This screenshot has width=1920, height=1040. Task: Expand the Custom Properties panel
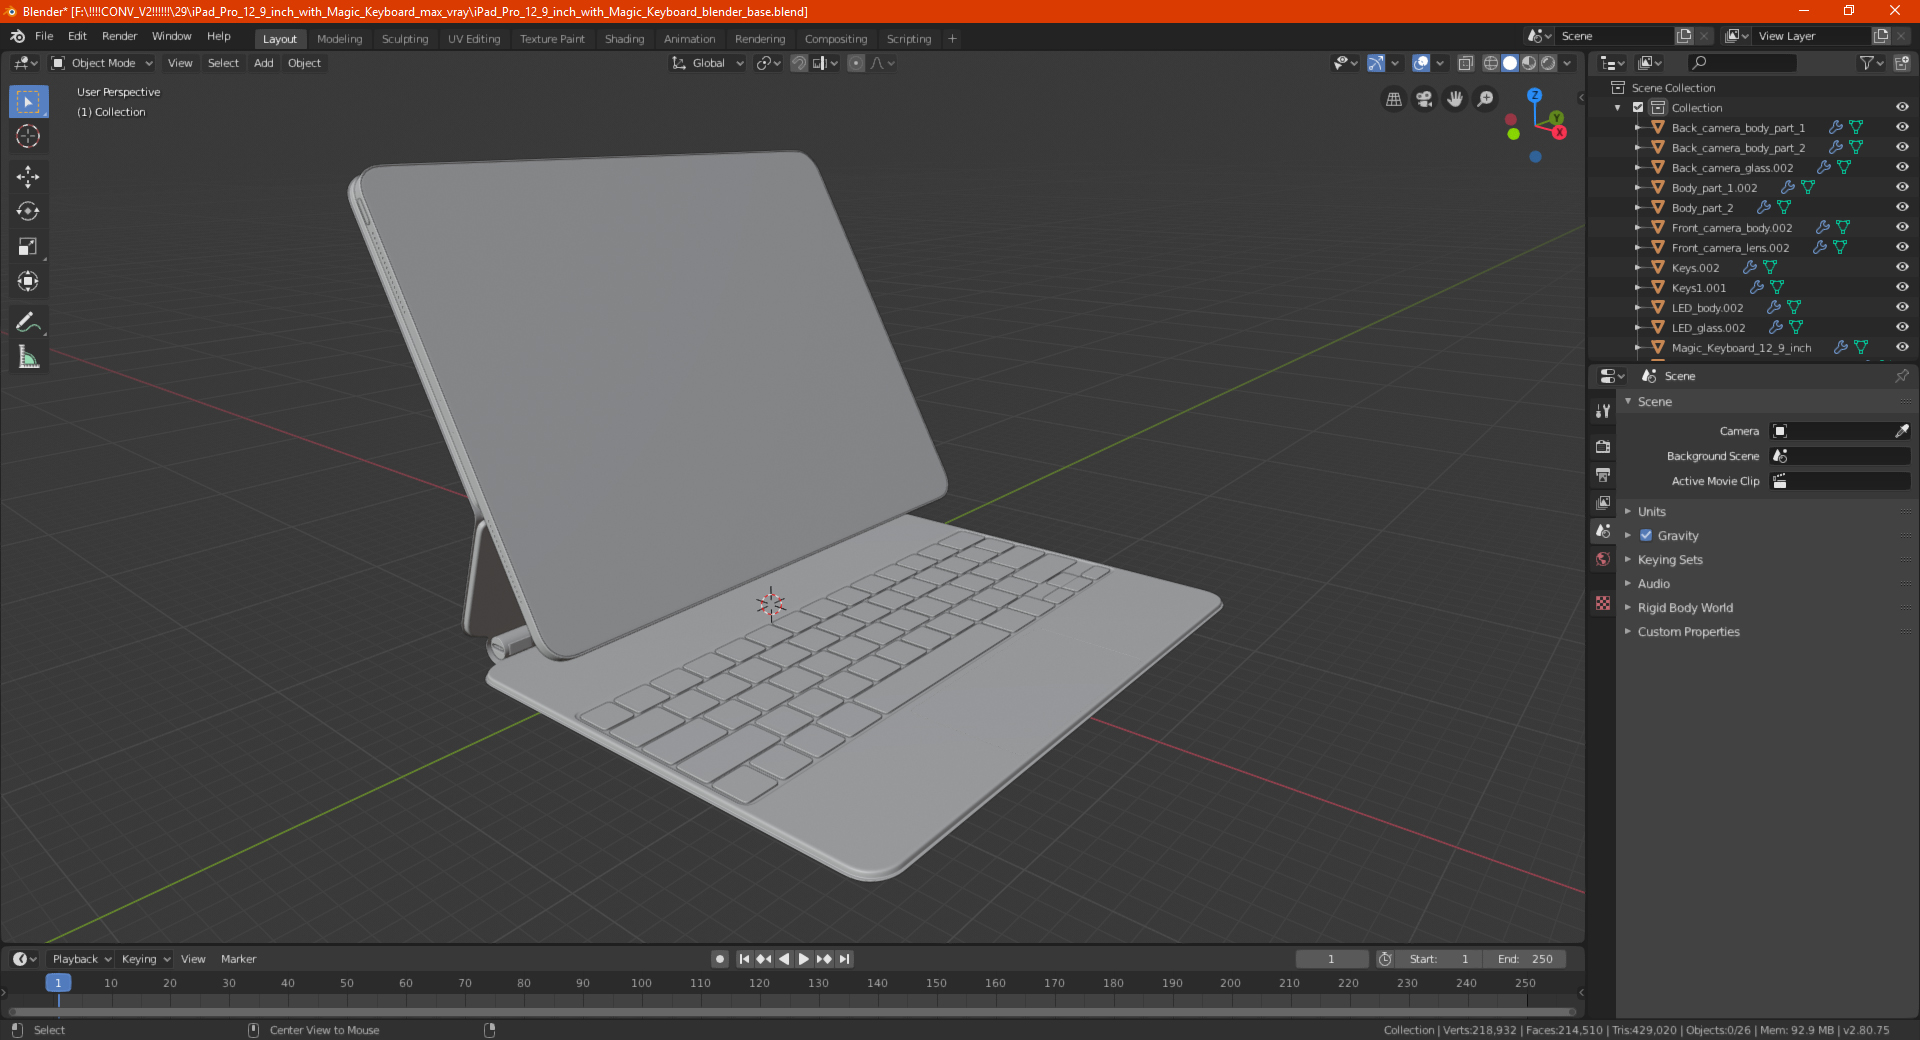tap(1688, 632)
